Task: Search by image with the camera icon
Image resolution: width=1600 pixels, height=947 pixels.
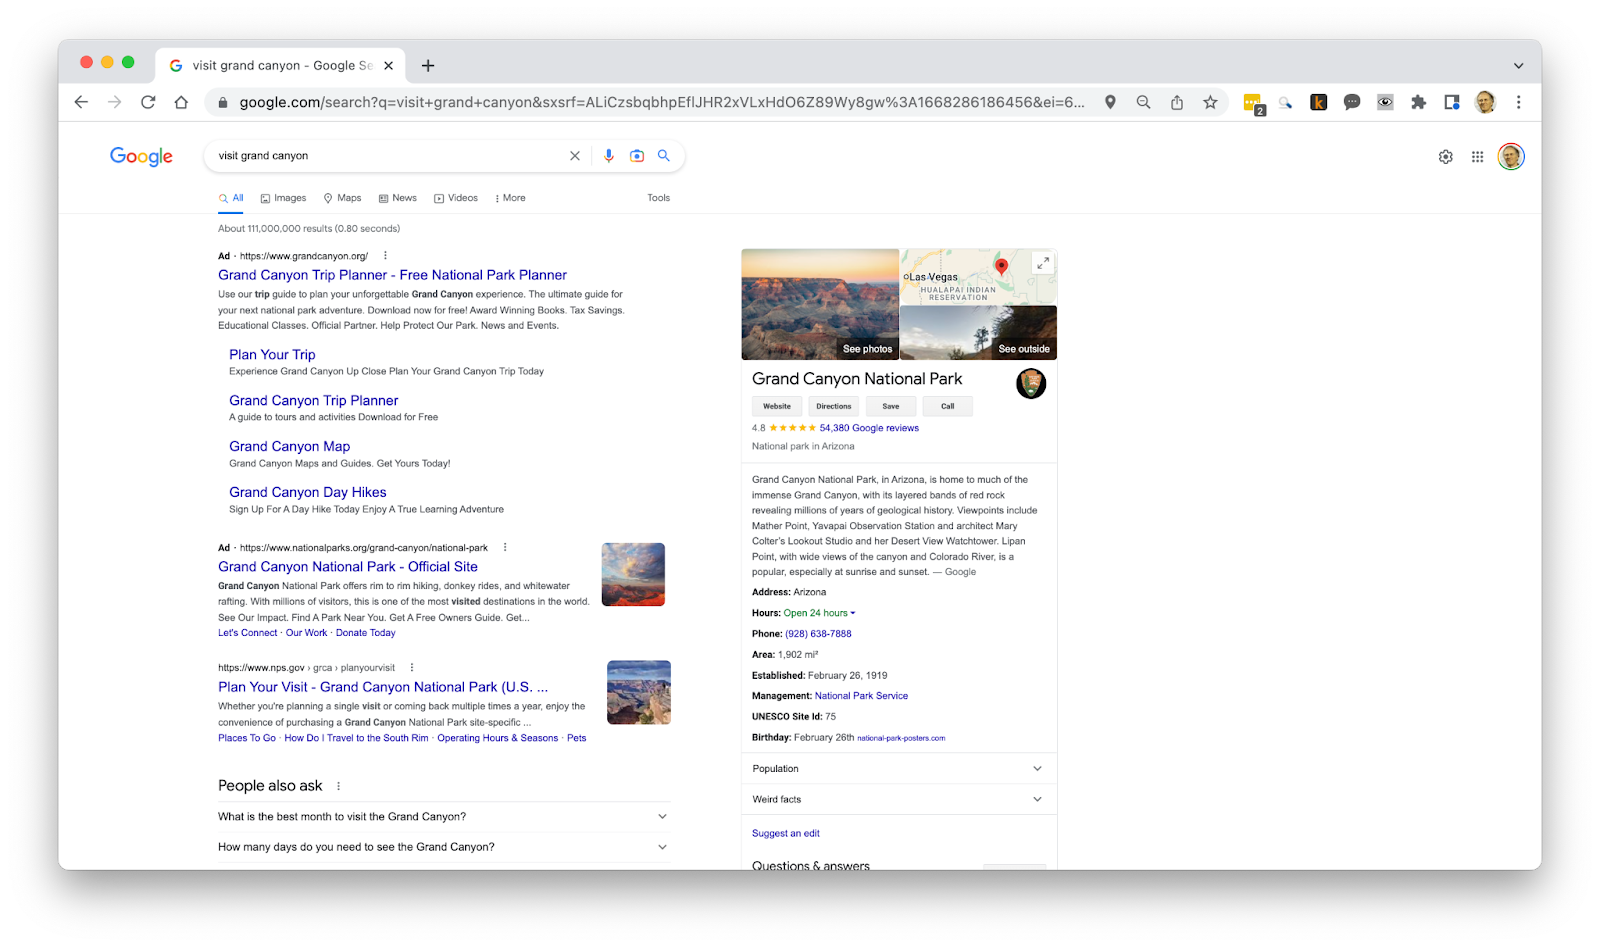Action: tap(637, 156)
